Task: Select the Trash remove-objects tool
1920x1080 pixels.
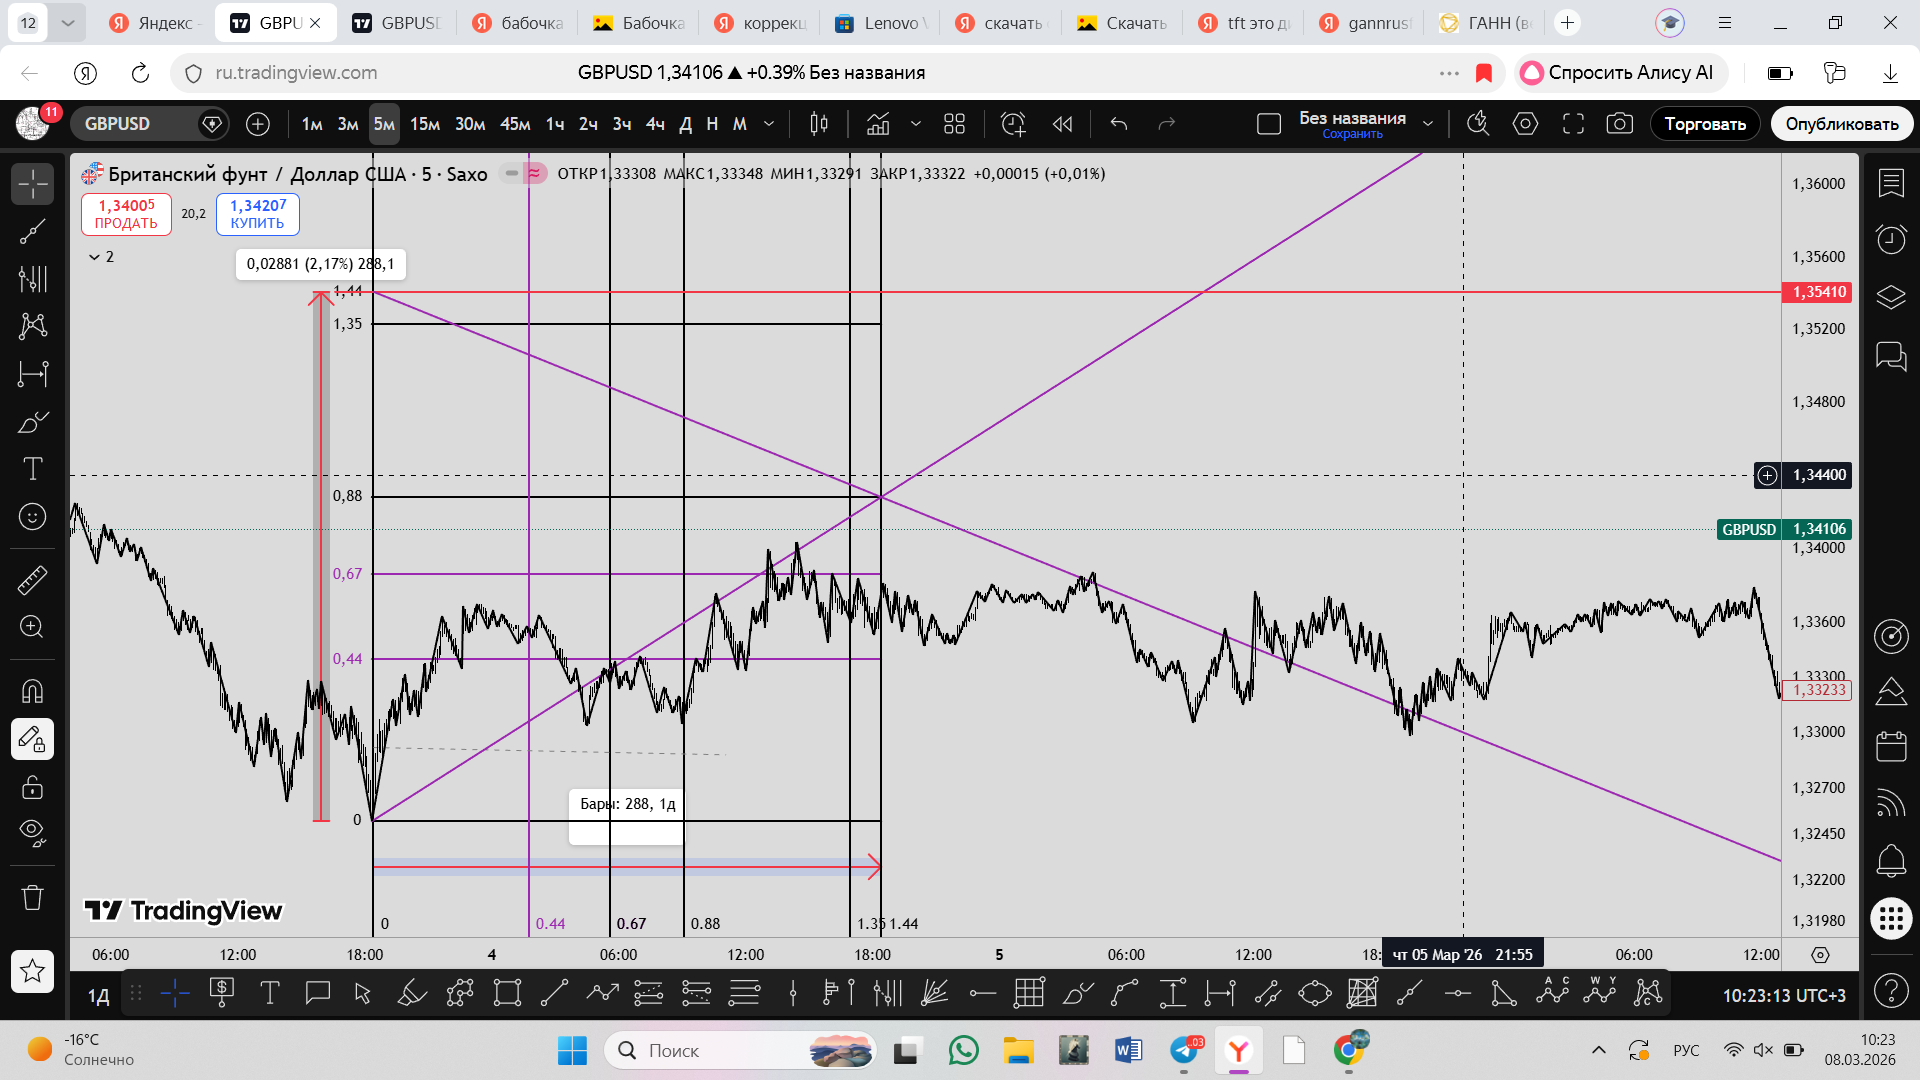Action: (32, 897)
